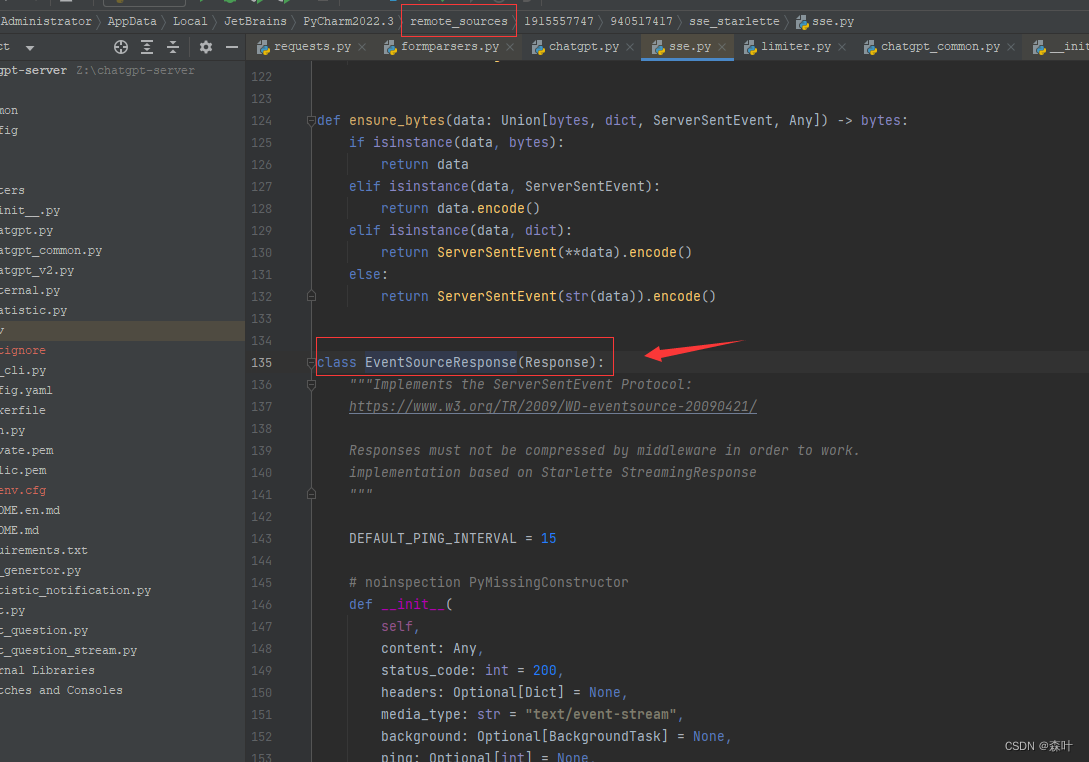Collapse the docstring fold marker at line 136
The image size is (1089, 762).
(x=311, y=384)
